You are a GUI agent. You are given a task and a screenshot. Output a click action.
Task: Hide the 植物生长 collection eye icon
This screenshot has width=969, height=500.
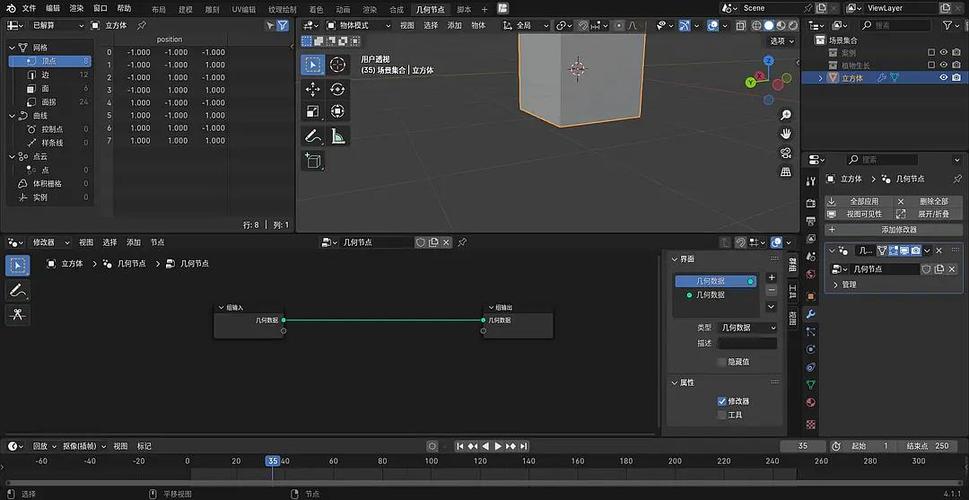coord(944,65)
